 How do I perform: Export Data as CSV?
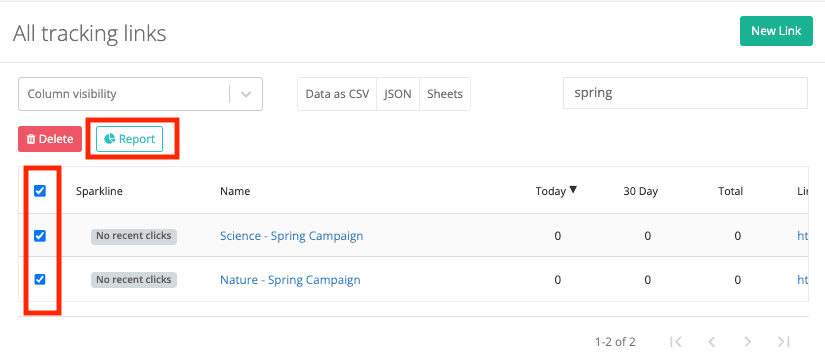[x=337, y=94]
